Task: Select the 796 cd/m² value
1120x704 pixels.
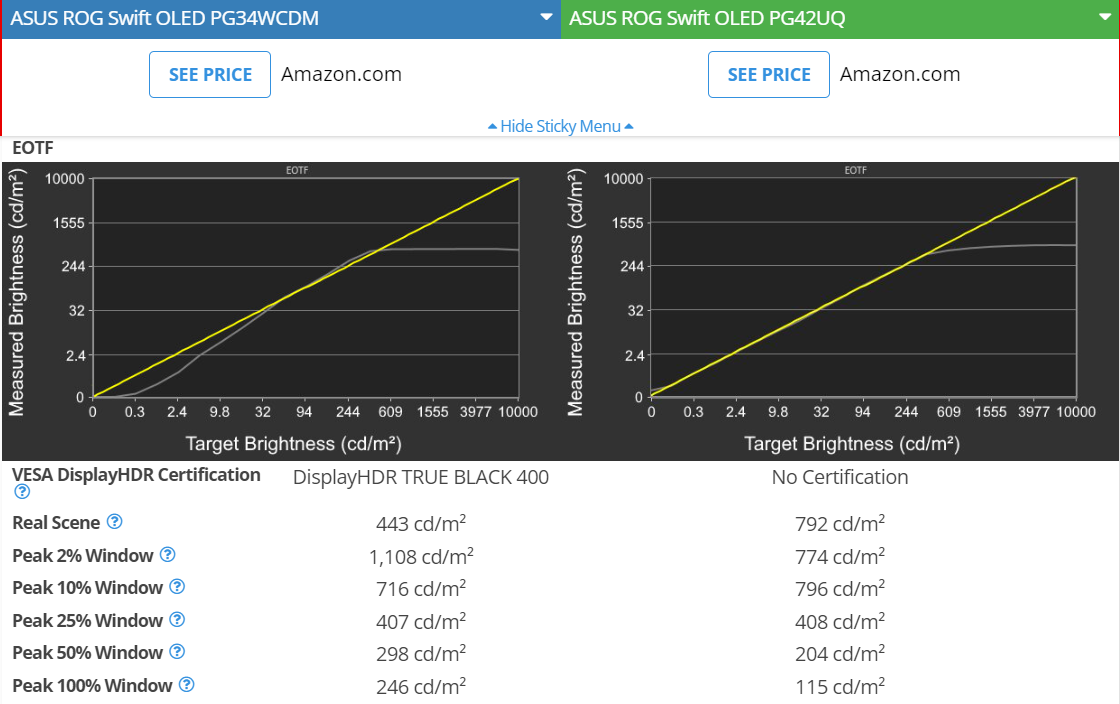Action: pos(840,588)
